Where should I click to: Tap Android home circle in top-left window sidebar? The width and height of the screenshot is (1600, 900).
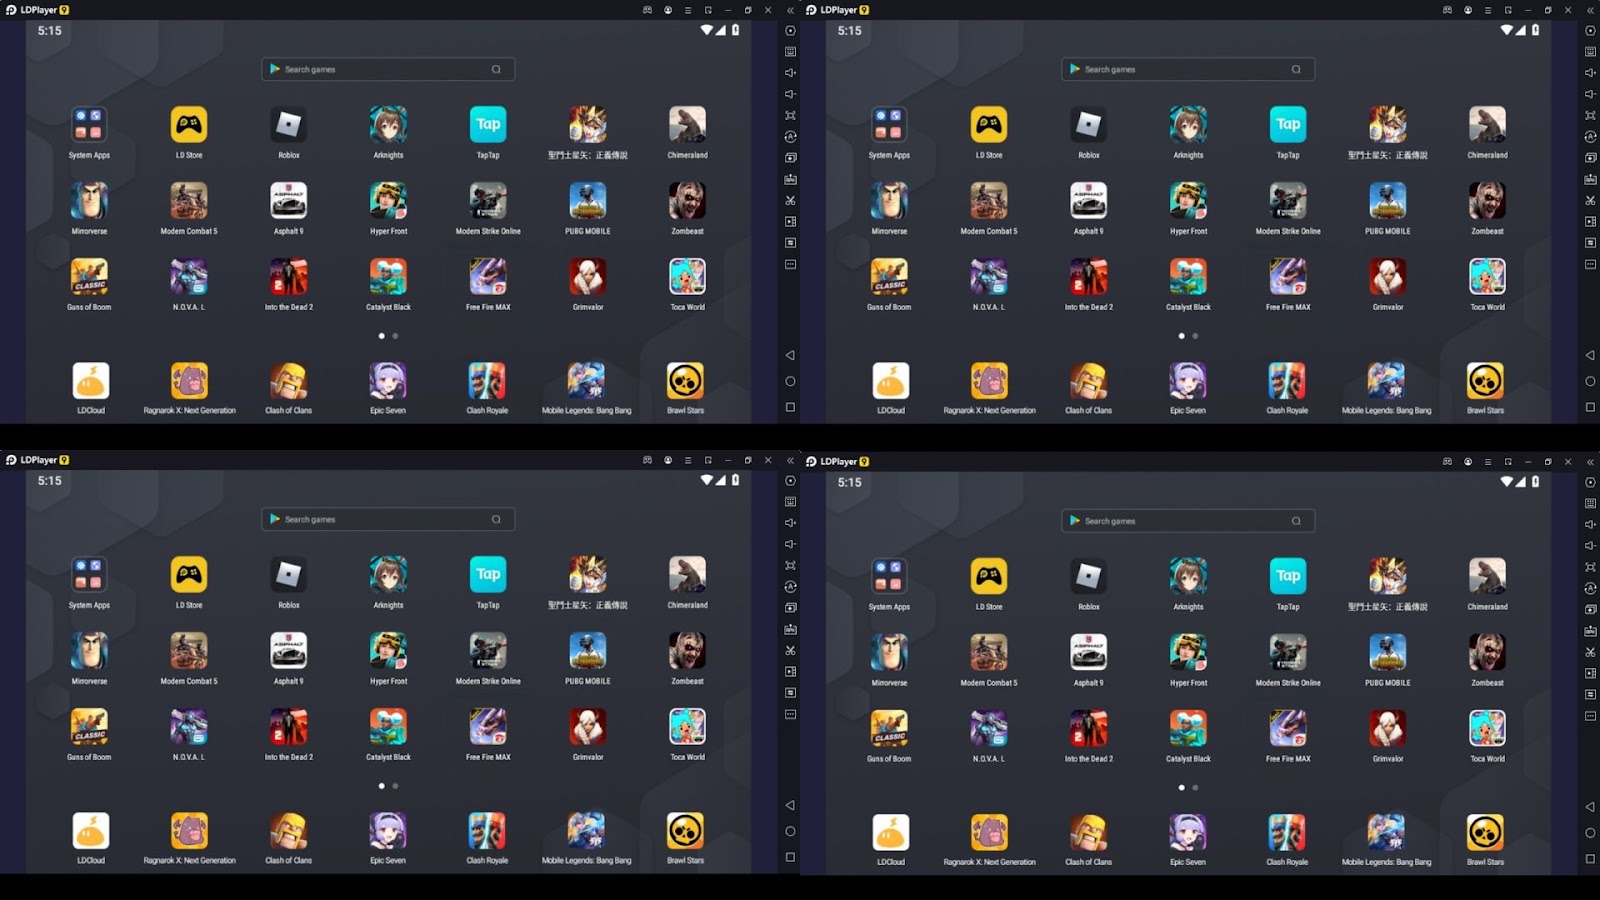pyautogui.click(x=790, y=381)
